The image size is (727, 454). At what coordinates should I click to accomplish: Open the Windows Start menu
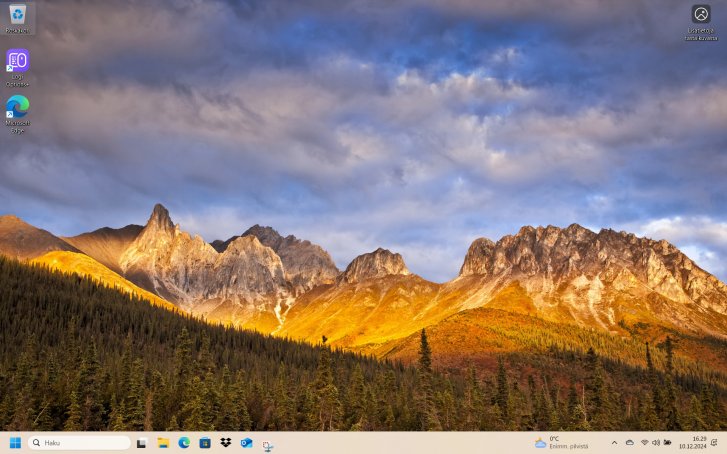(15, 442)
